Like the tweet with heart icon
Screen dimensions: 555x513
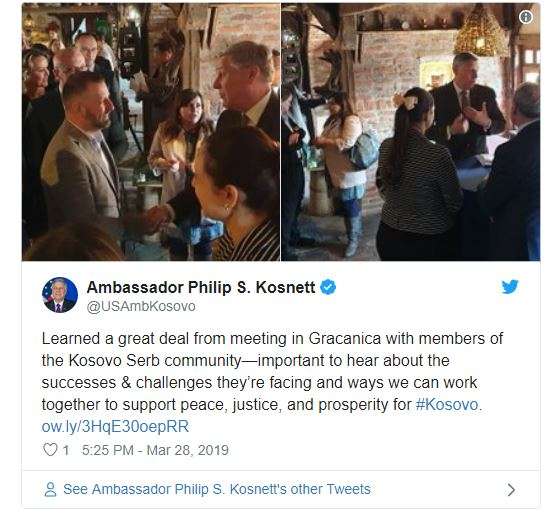pos(50,450)
